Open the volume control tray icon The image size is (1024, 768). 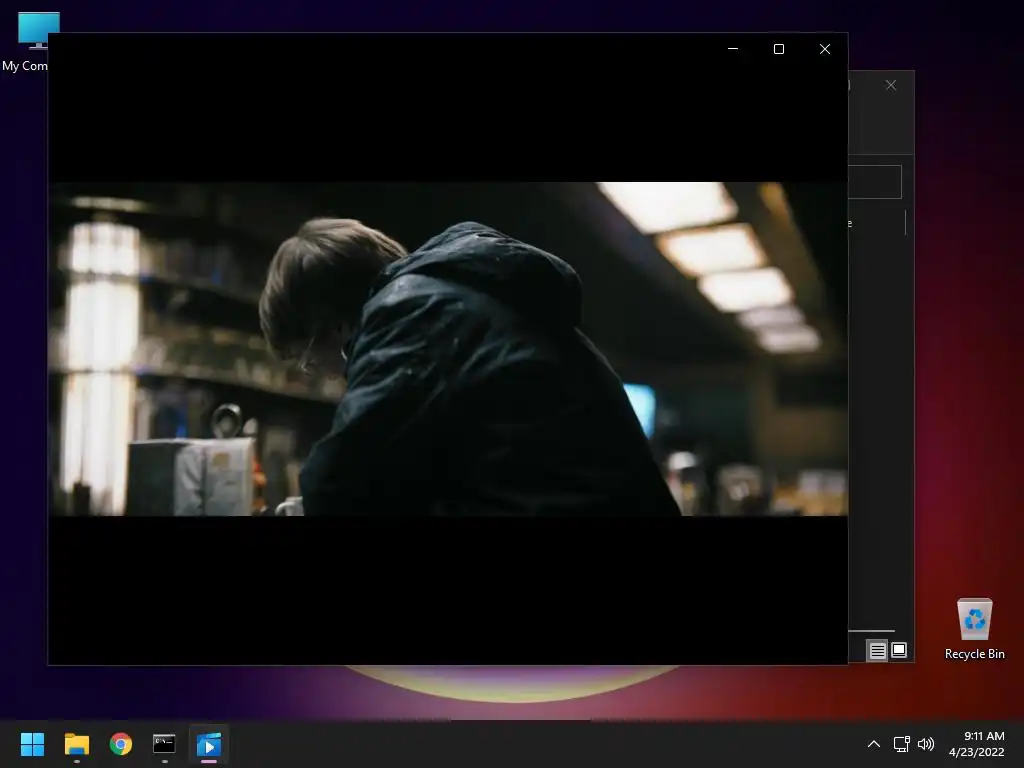926,744
